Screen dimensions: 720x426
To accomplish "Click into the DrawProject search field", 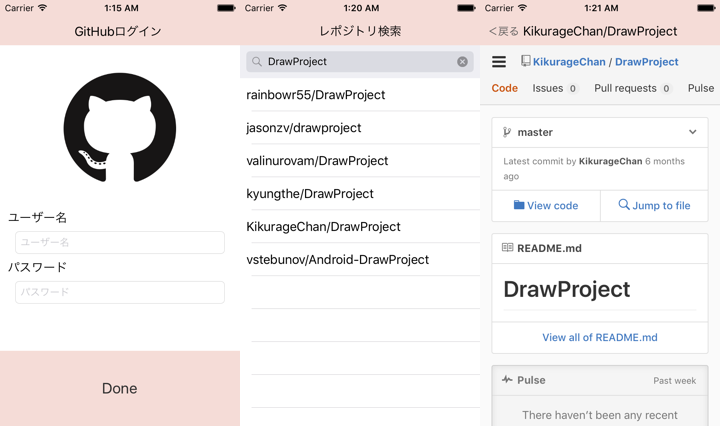I will (360, 62).
